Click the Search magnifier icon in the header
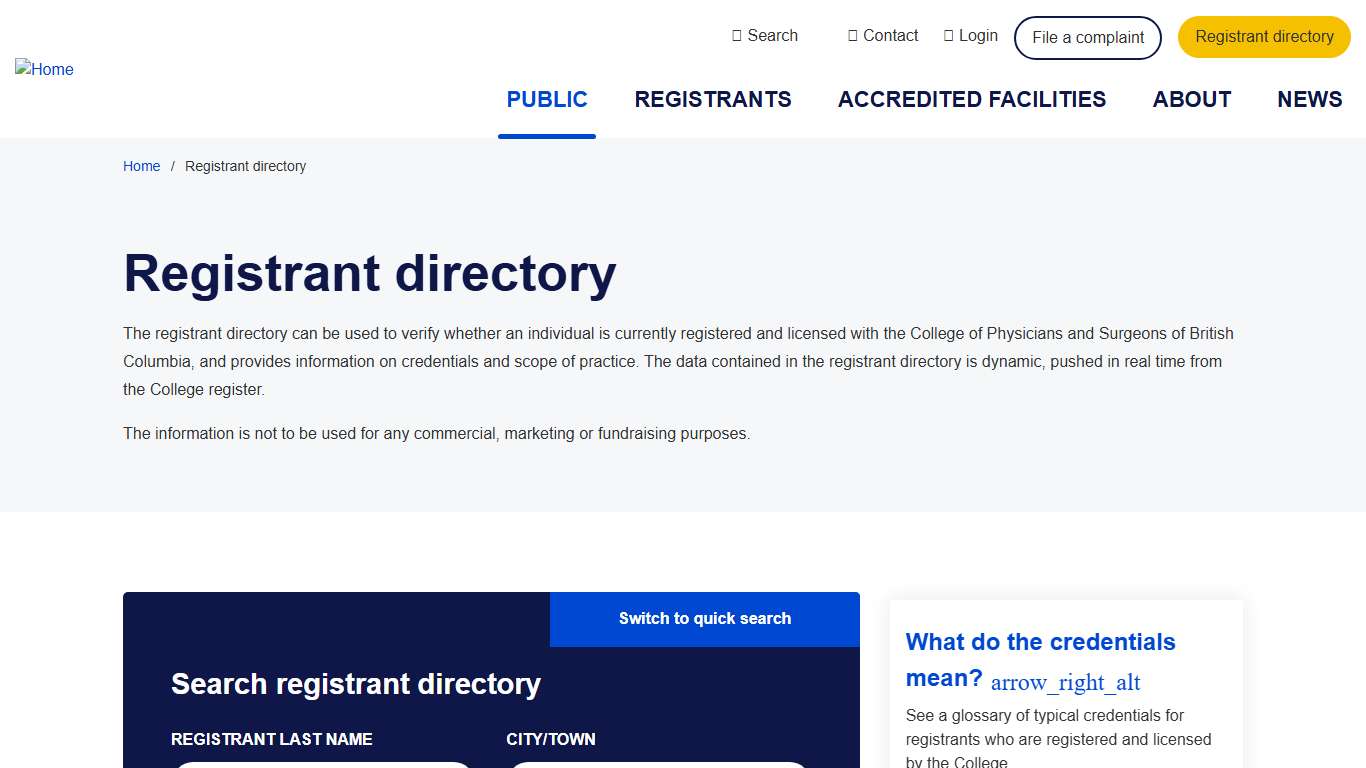The image size is (1366, 768). 736,35
